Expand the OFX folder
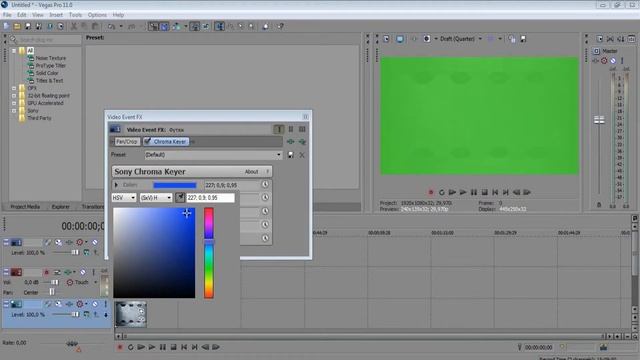The image size is (640, 360). pos(14,88)
